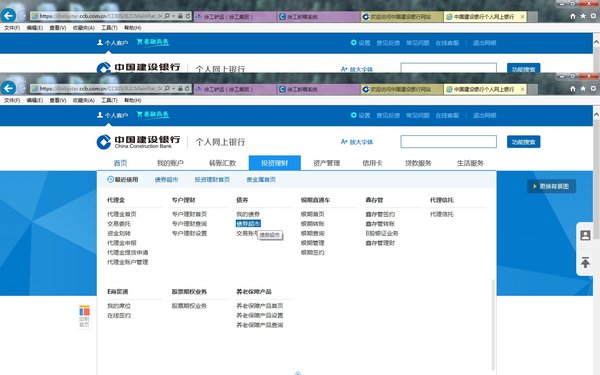Click the search input box beside the 功能搜索 button under the nav header
Viewport: 600px width, 375px height.
point(448,142)
